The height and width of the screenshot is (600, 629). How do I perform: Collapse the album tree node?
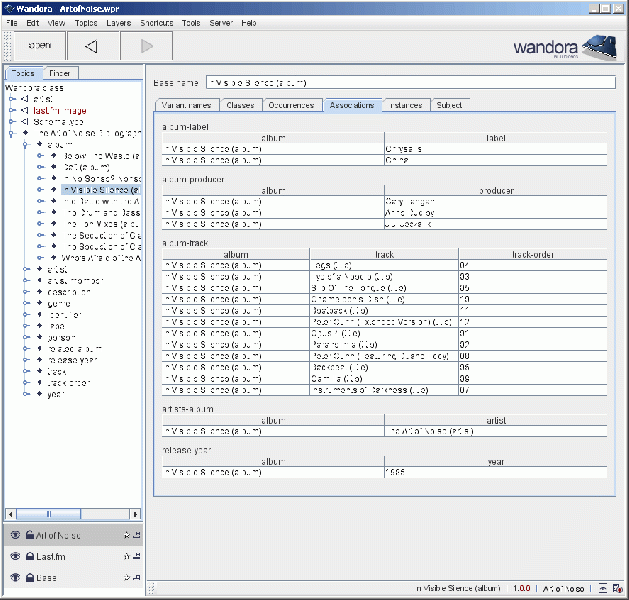click(x=26, y=144)
